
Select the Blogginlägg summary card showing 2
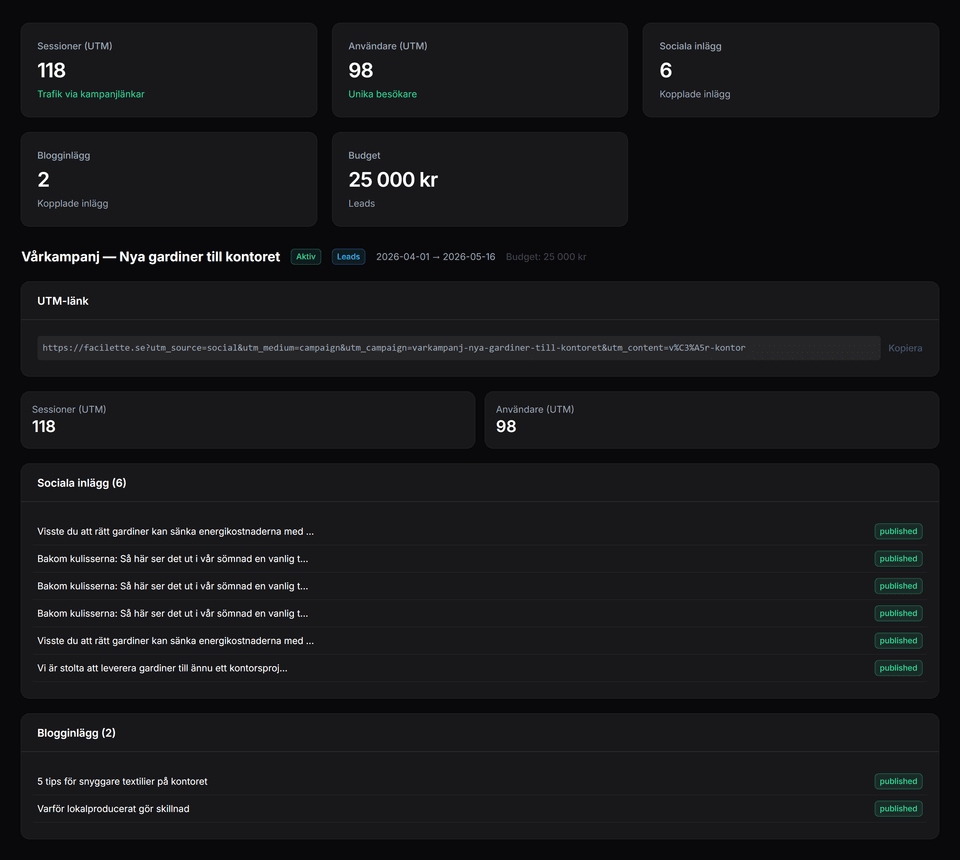tap(169, 179)
